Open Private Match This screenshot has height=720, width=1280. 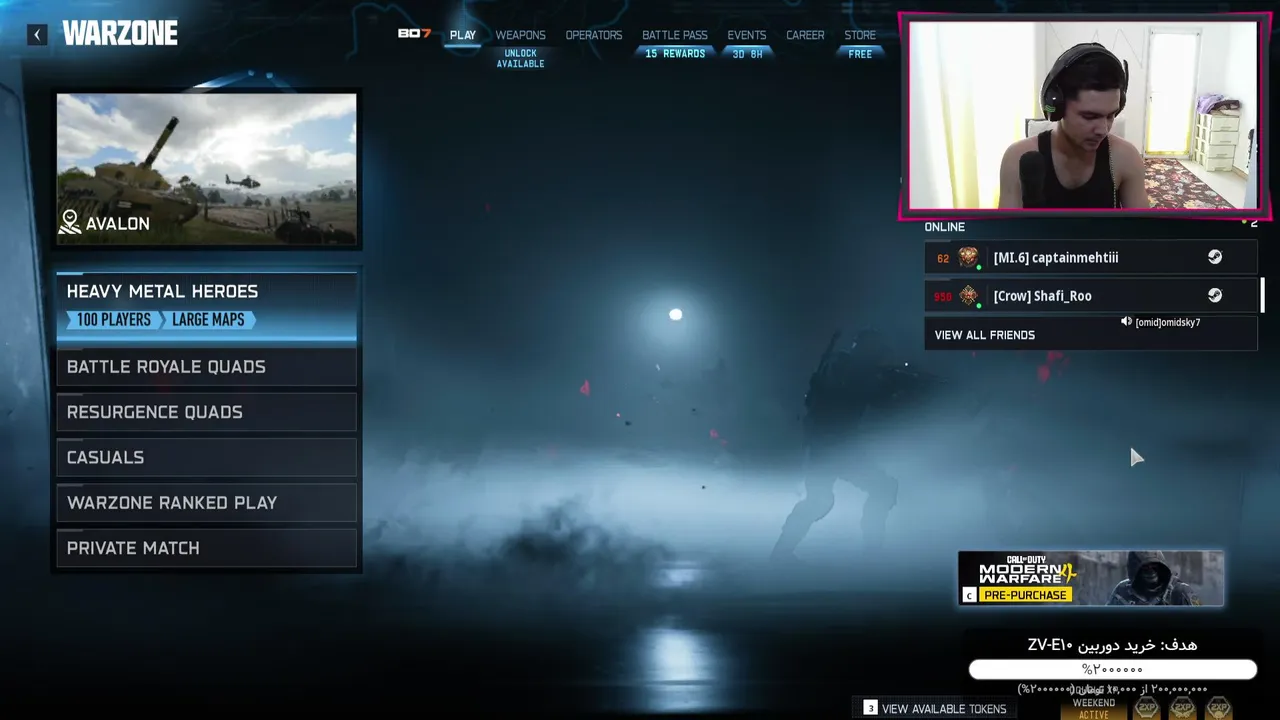pos(207,548)
